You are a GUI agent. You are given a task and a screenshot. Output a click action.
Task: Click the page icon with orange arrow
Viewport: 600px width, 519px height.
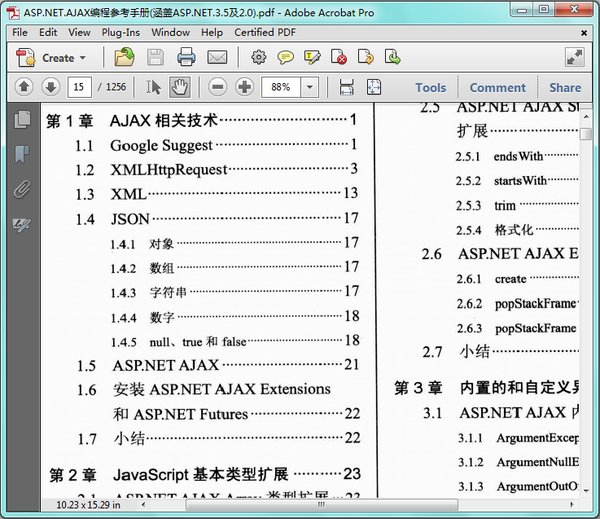[366, 57]
